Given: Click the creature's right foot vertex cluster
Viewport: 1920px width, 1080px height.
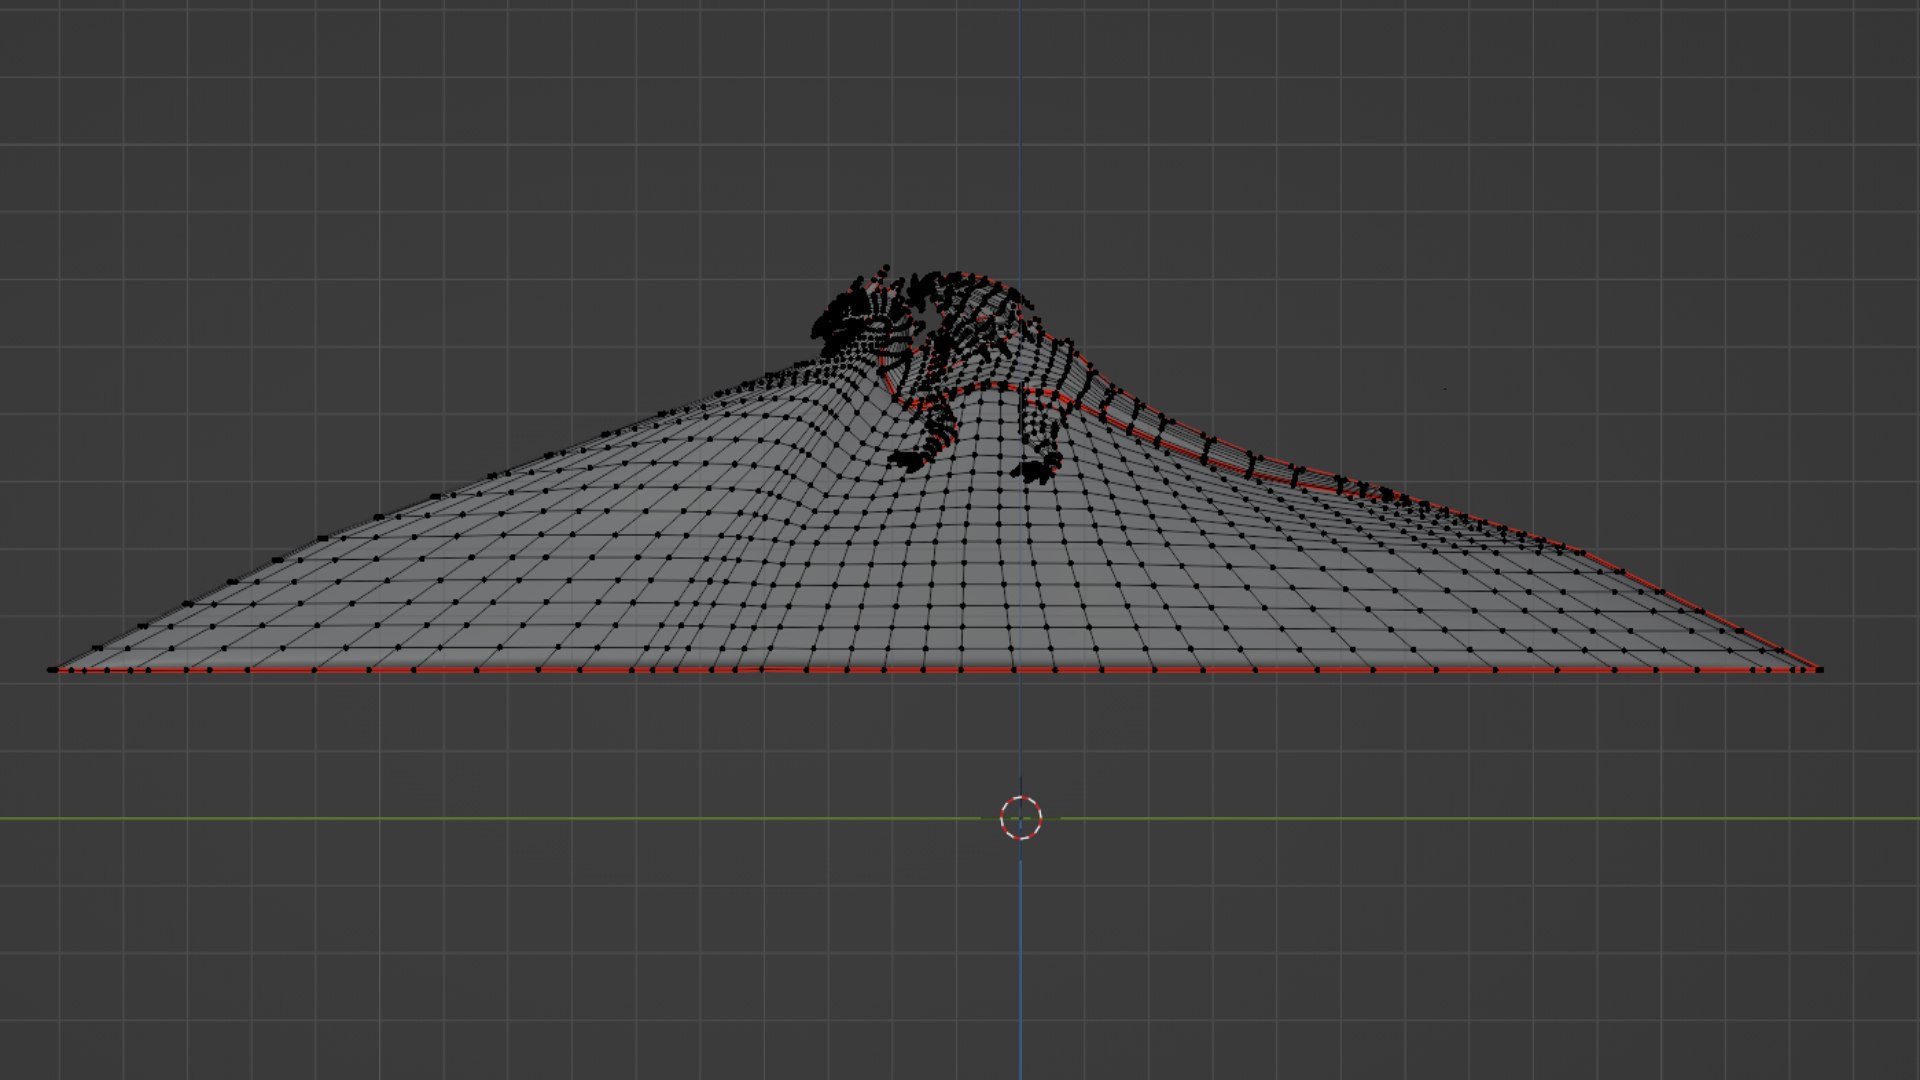Looking at the screenshot, I should coord(1037,468).
